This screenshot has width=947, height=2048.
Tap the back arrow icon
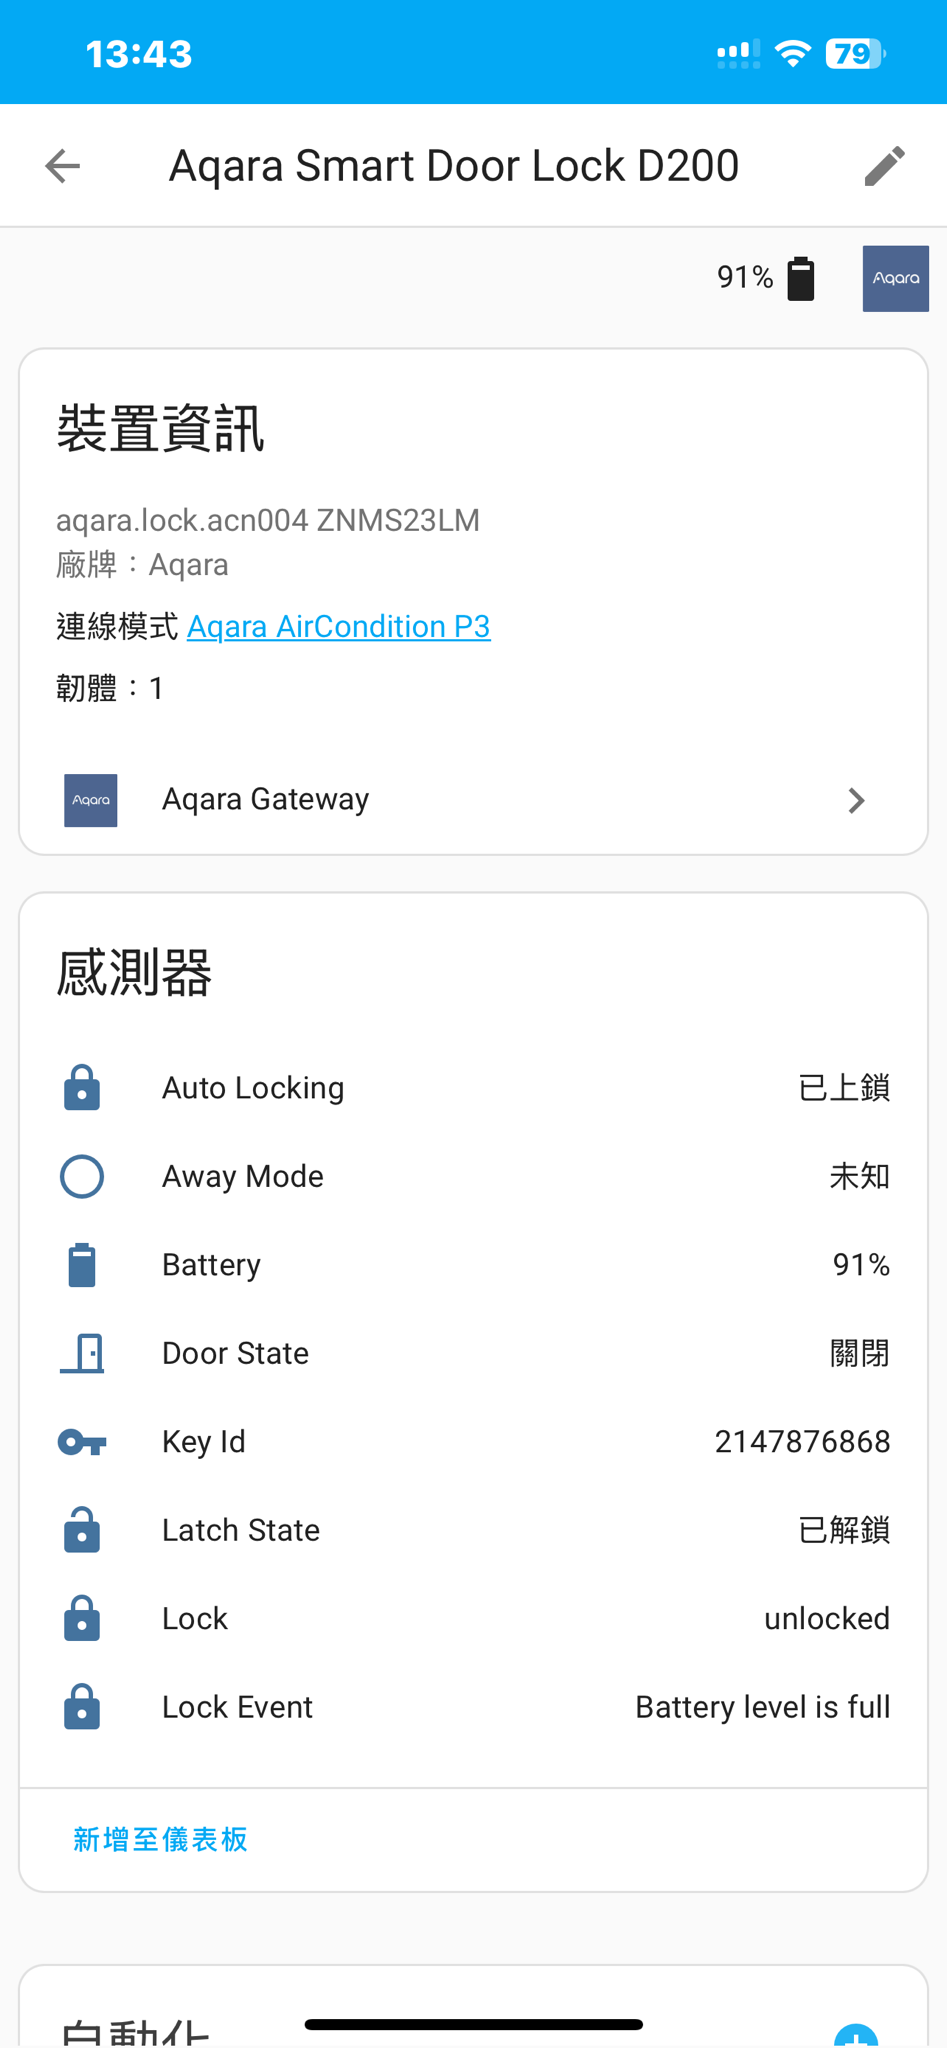tap(63, 166)
